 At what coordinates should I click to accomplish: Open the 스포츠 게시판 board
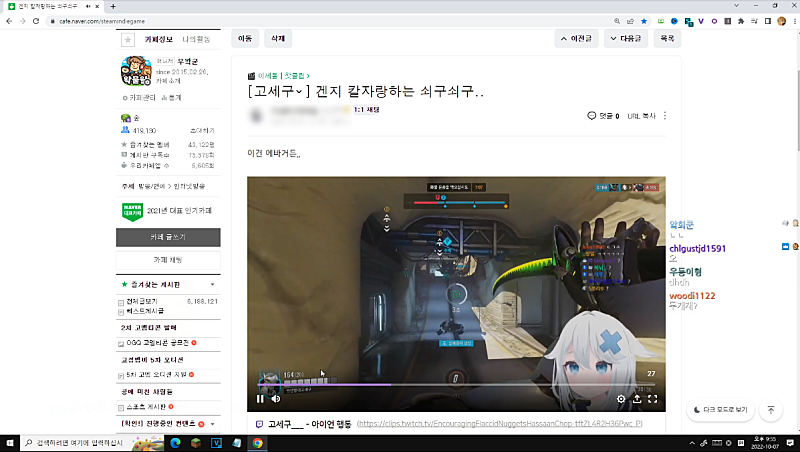(146, 407)
